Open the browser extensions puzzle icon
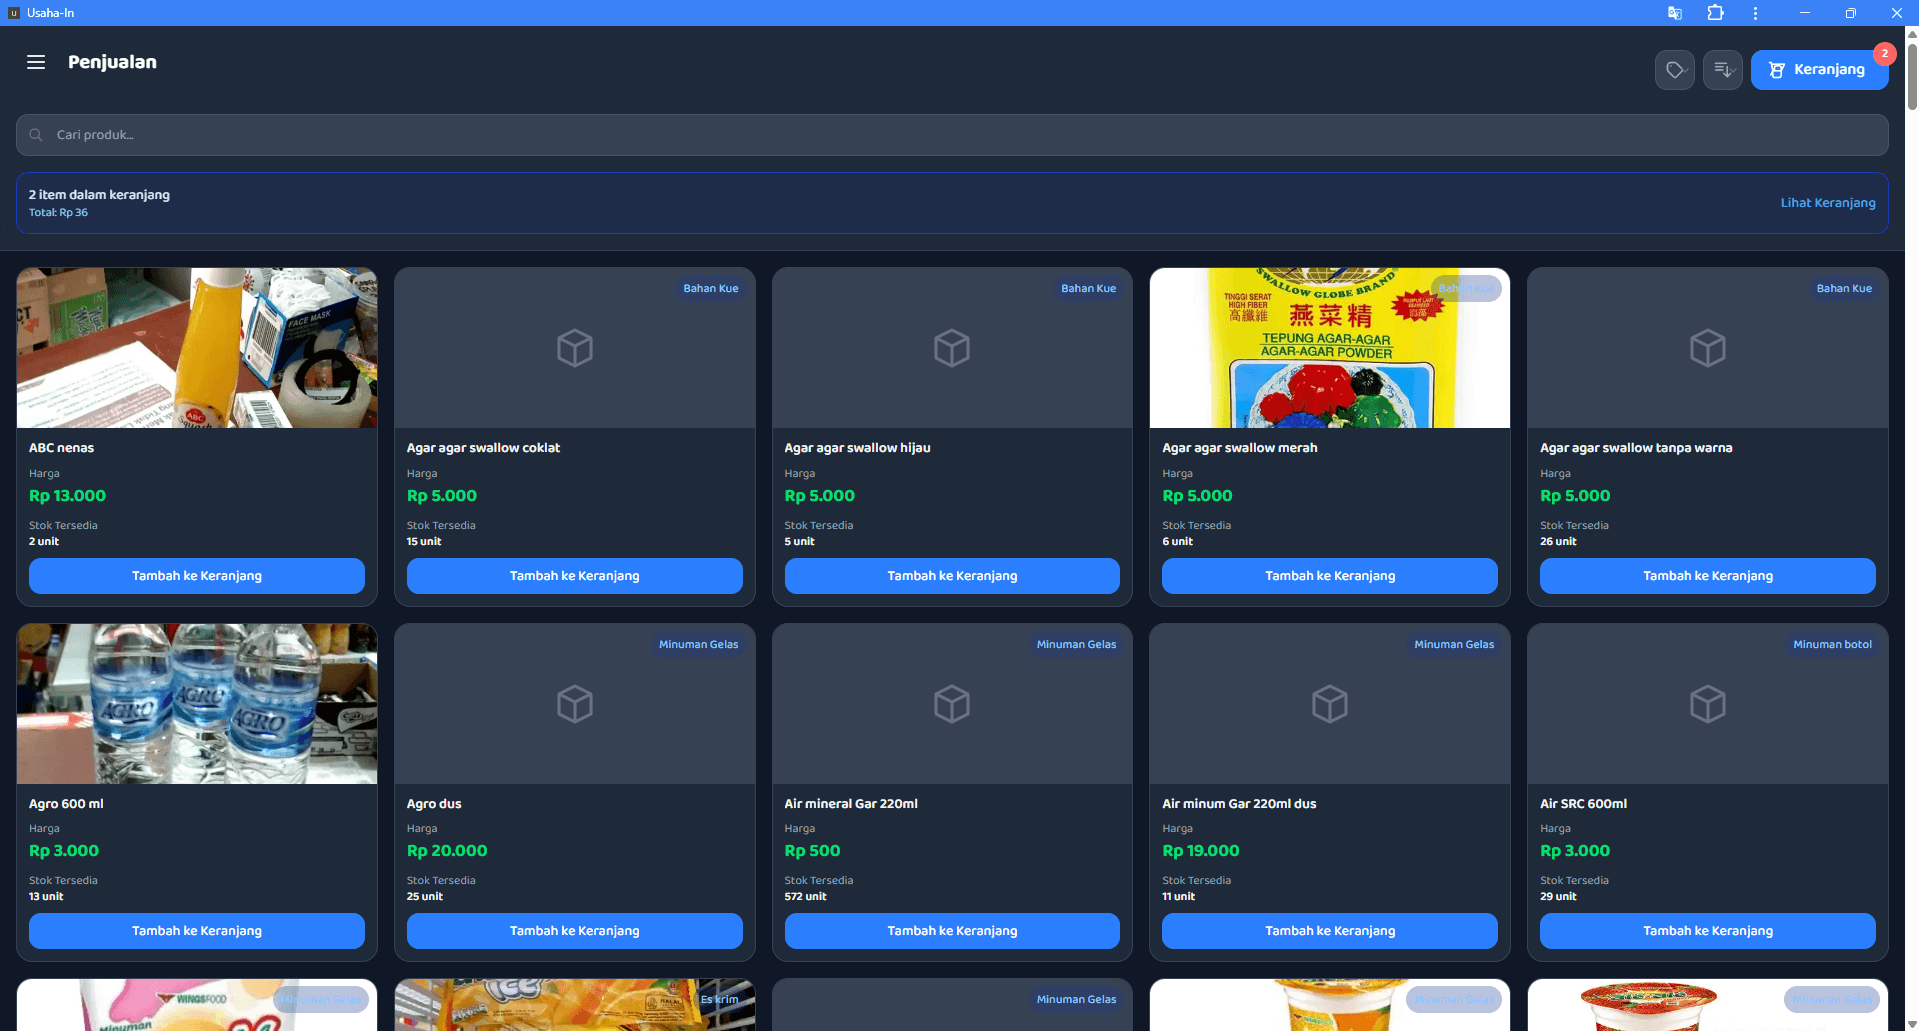This screenshot has height=1031, width=1919. pos(1714,13)
